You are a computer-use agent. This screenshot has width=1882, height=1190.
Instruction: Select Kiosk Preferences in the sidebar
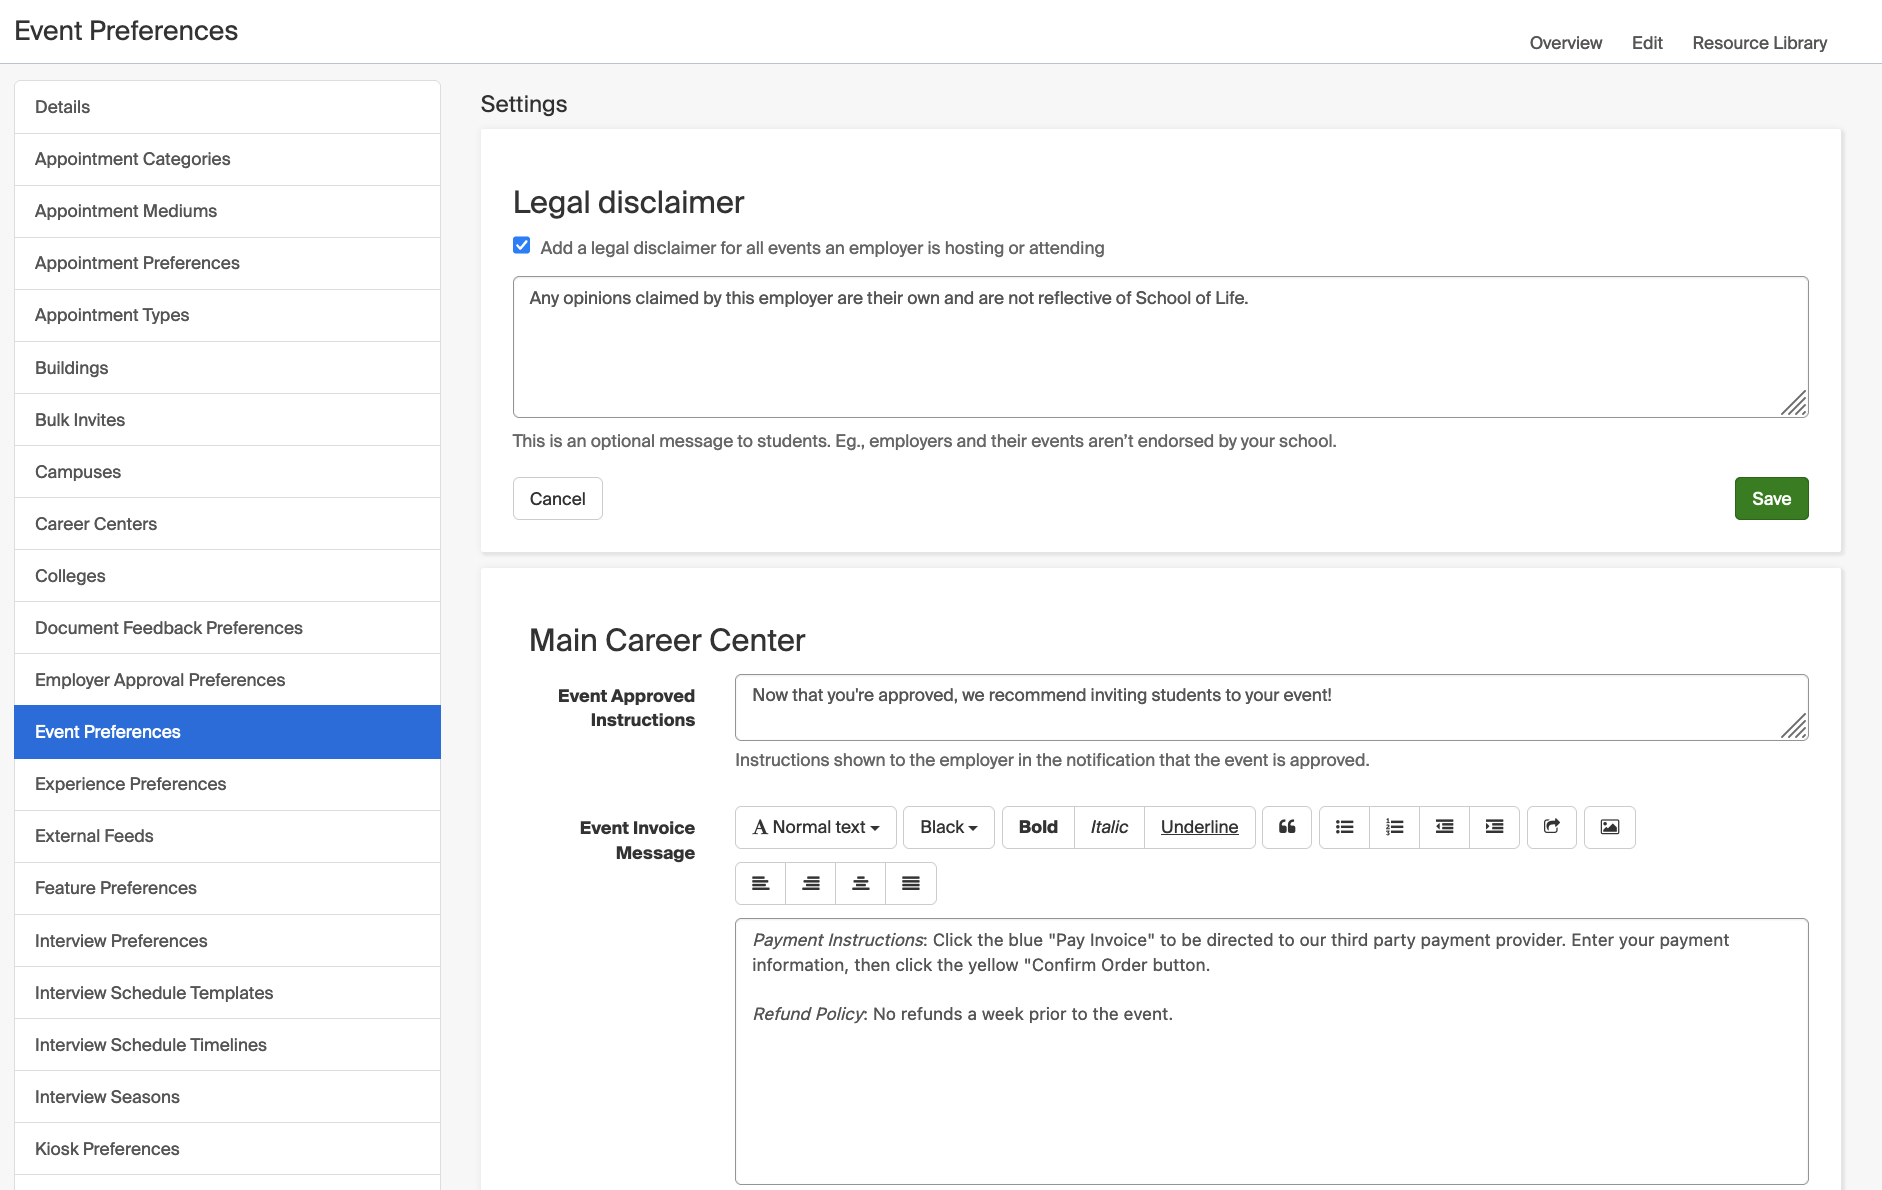click(x=228, y=1149)
